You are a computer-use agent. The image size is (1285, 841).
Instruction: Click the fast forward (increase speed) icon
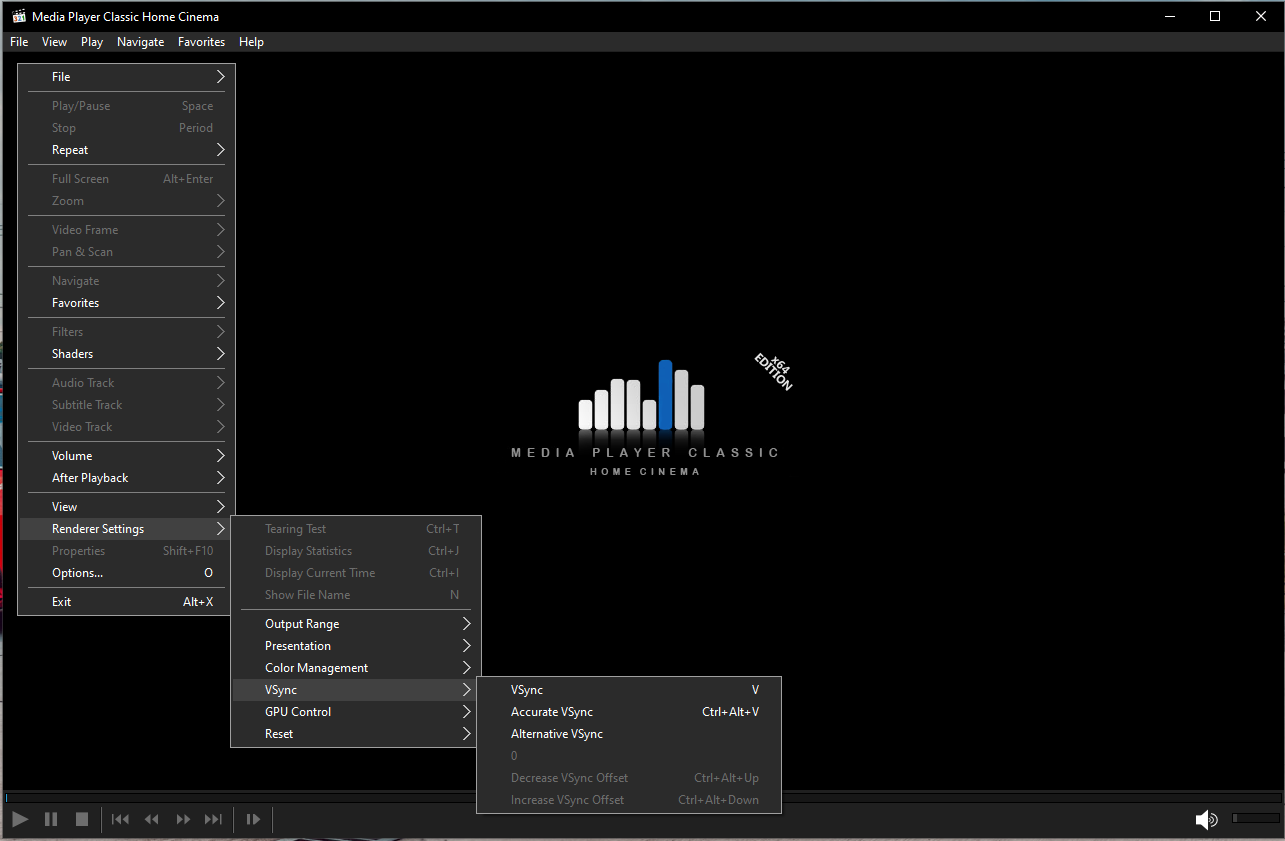coord(183,819)
